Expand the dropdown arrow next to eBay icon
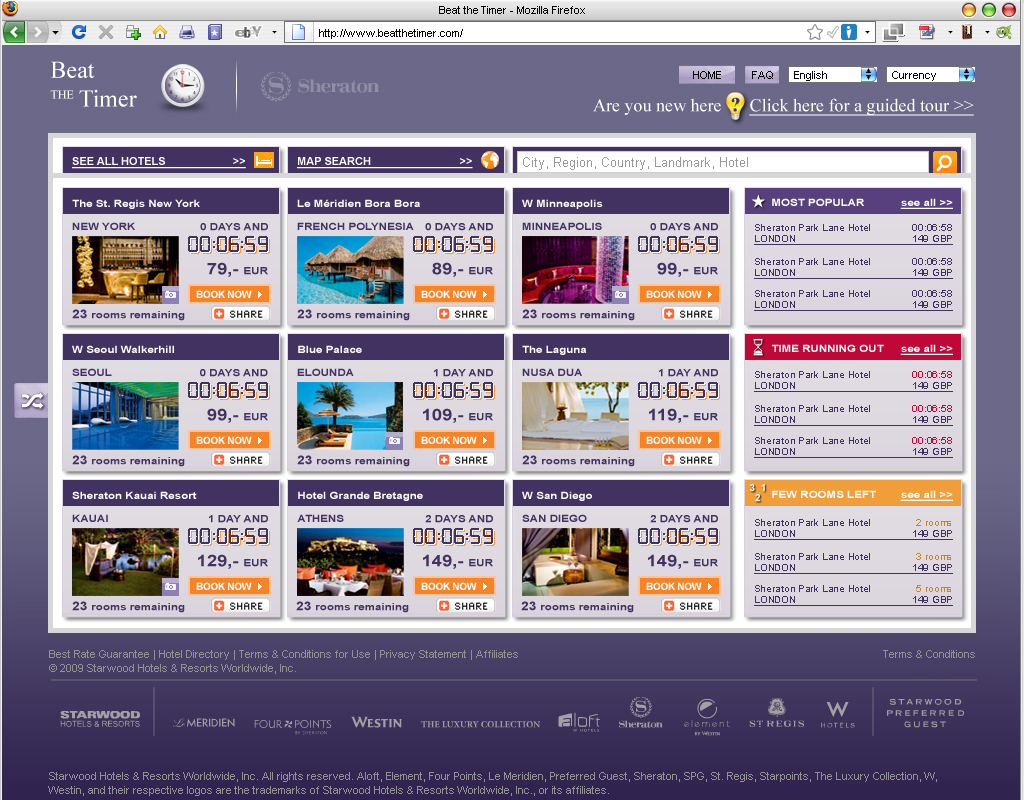1024x800 pixels. coord(274,32)
